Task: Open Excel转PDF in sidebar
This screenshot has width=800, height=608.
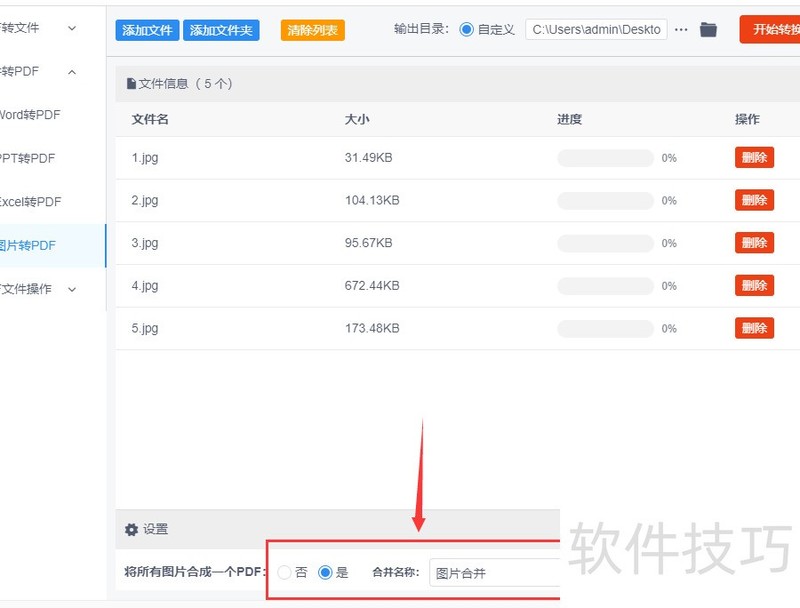Action: point(30,202)
